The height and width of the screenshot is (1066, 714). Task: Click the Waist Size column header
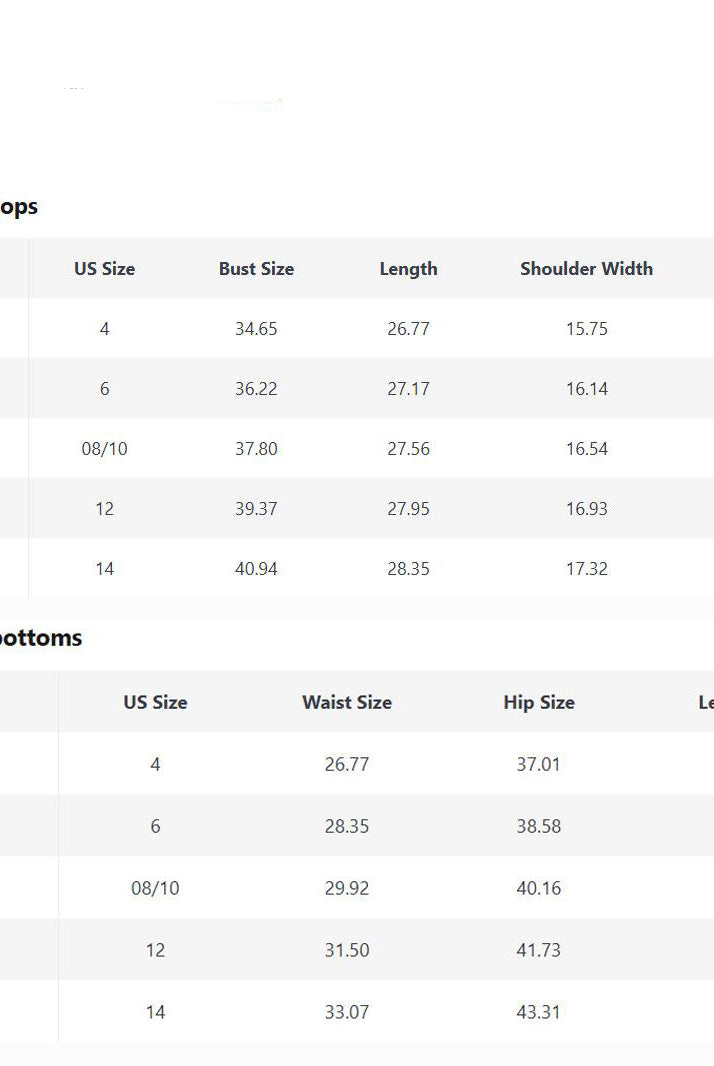[347, 702]
